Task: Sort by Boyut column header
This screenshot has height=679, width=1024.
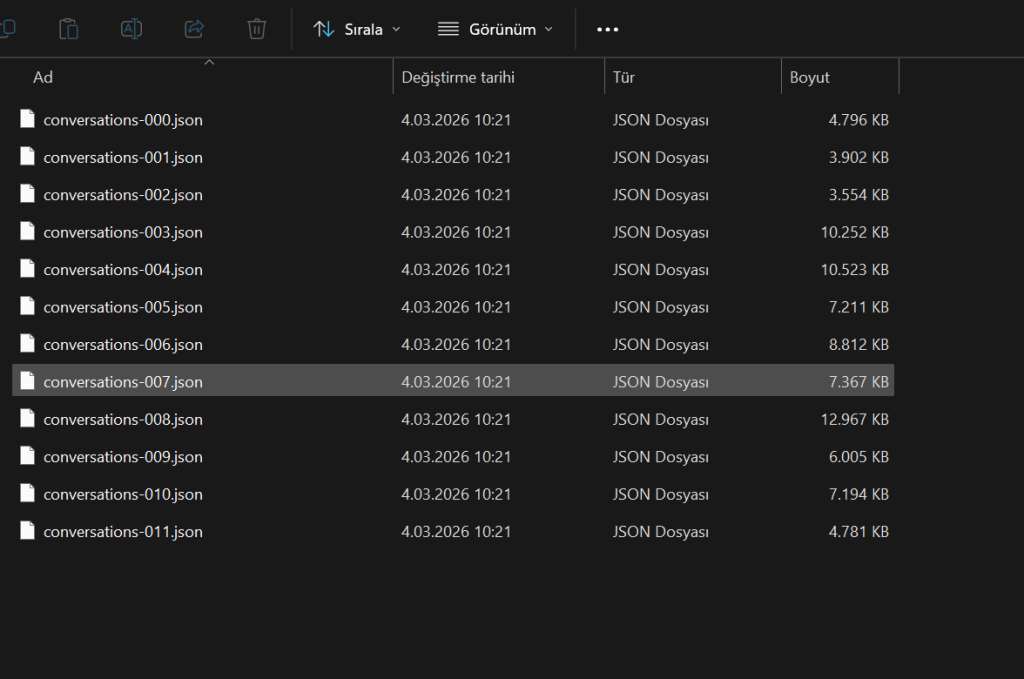Action: pos(809,77)
